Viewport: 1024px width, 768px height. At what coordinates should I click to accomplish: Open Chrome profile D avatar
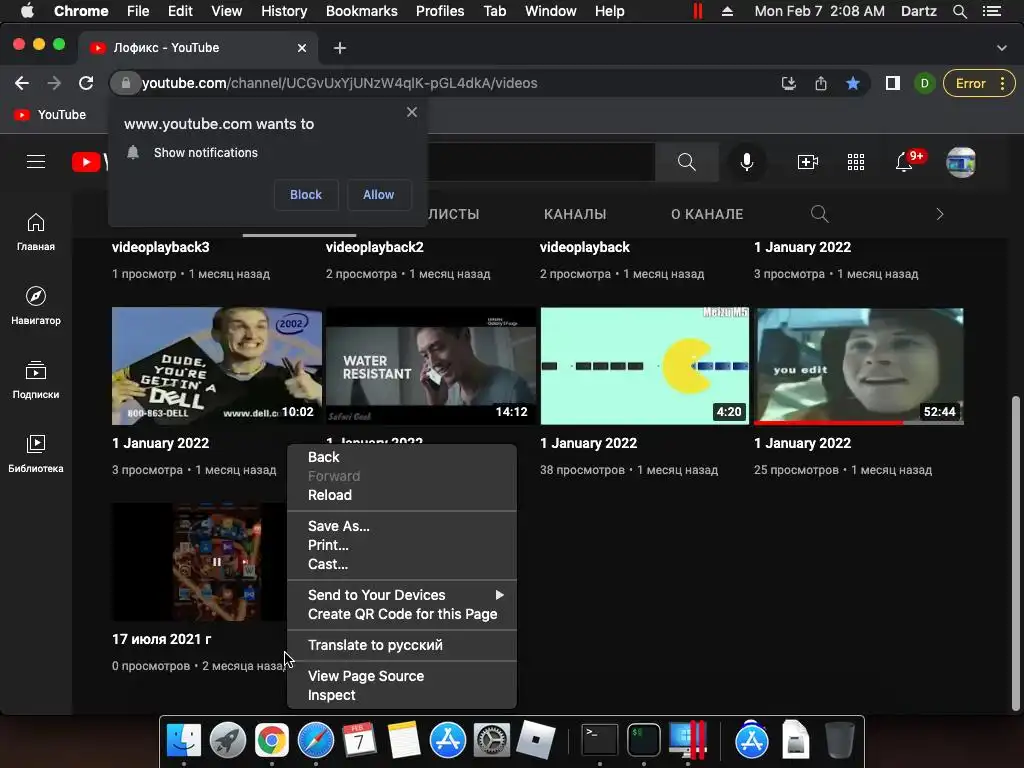point(924,83)
